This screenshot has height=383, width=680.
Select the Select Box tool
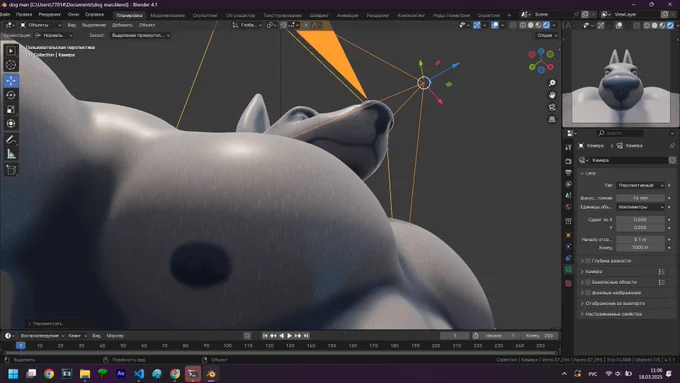tap(11, 51)
